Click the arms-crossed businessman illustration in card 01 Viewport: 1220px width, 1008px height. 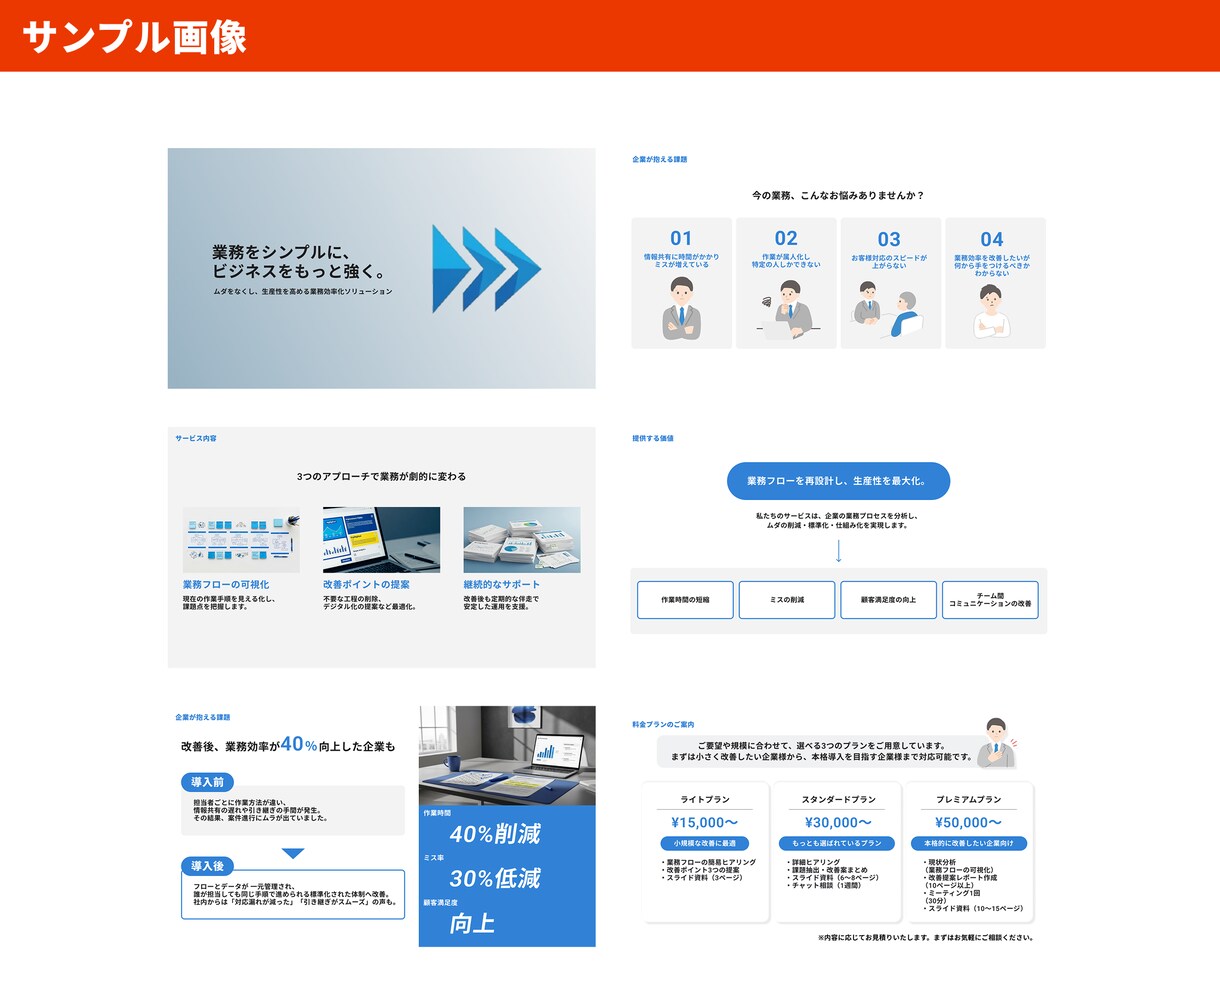click(x=681, y=308)
